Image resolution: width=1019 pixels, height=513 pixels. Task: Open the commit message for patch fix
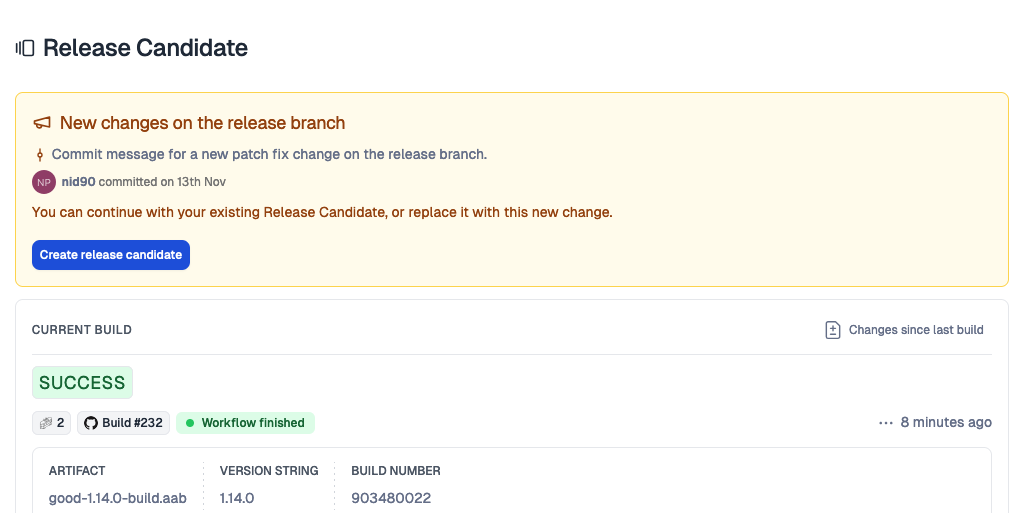point(269,155)
